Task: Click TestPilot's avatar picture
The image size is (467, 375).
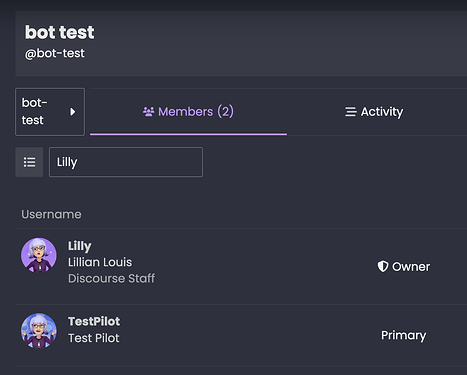Action: [39, 331]
